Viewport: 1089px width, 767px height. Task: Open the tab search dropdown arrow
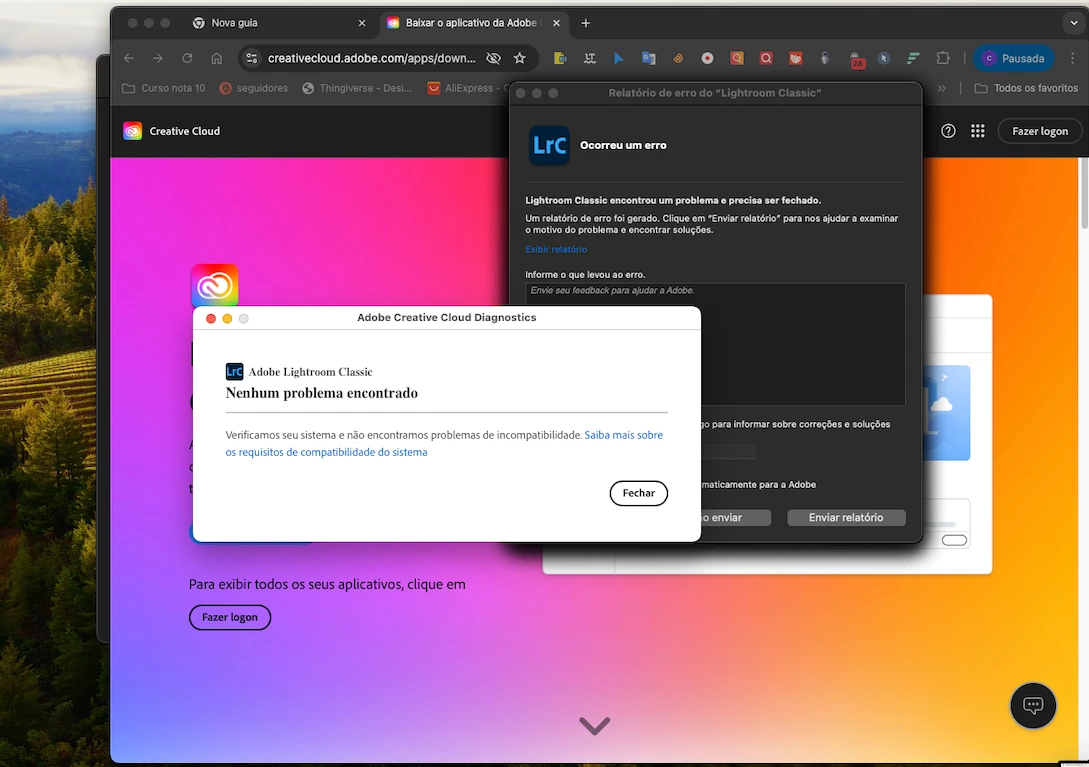click(1074, 23)
